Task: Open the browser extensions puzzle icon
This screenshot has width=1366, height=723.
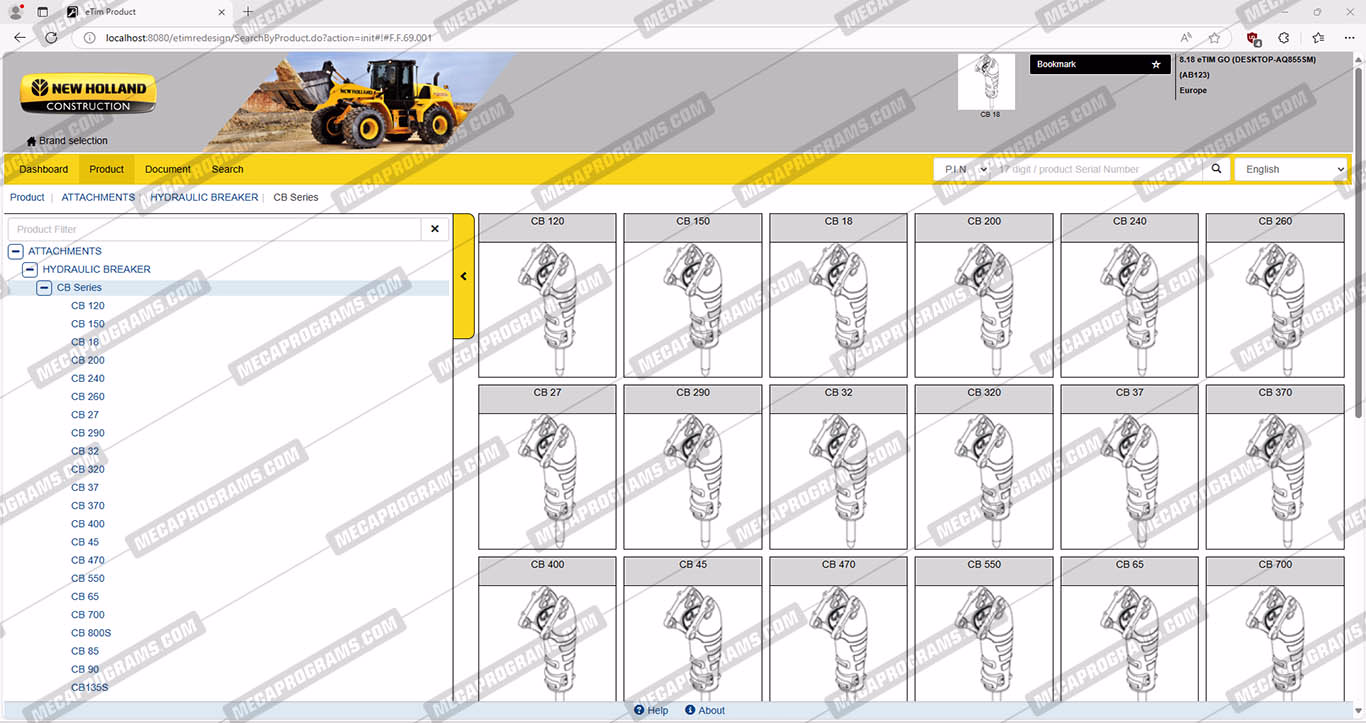Action: point(1284,38)
